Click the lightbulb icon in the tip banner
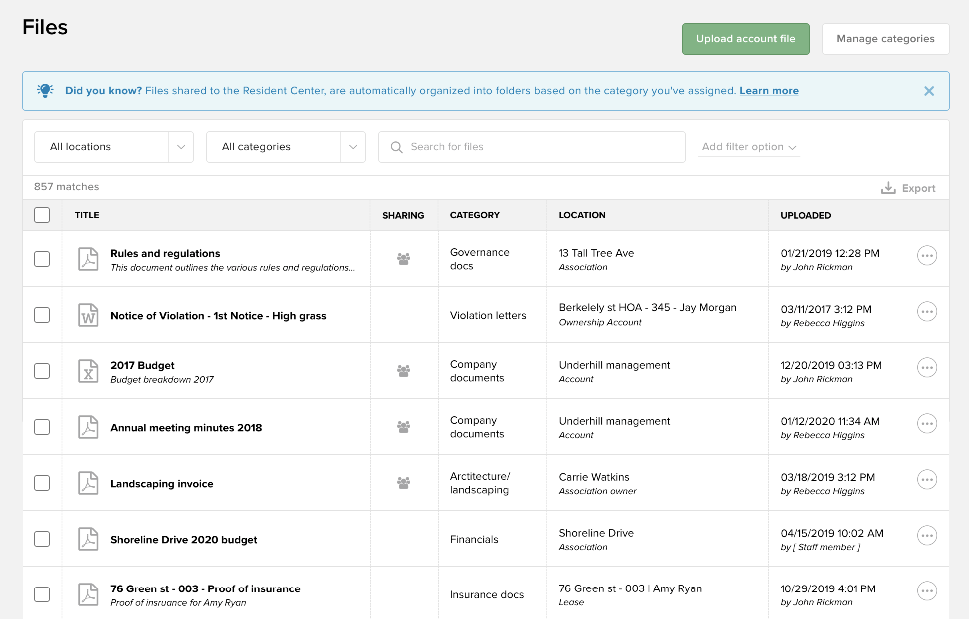The width and height of the screenshot is (969, 619). [x=44, y=90]
